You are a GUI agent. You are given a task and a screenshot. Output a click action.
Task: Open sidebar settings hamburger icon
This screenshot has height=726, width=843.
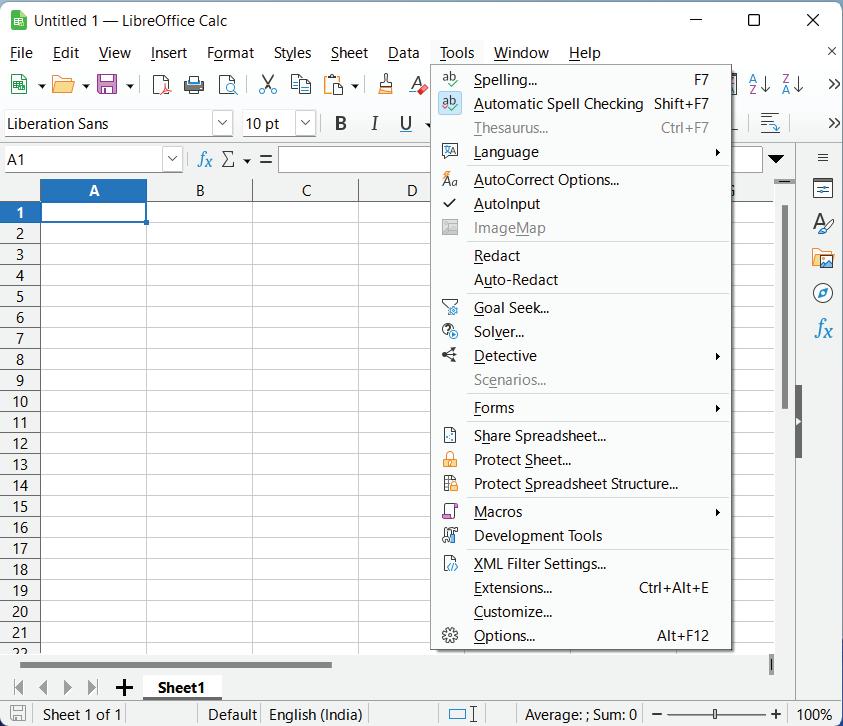tap(823, 158)
